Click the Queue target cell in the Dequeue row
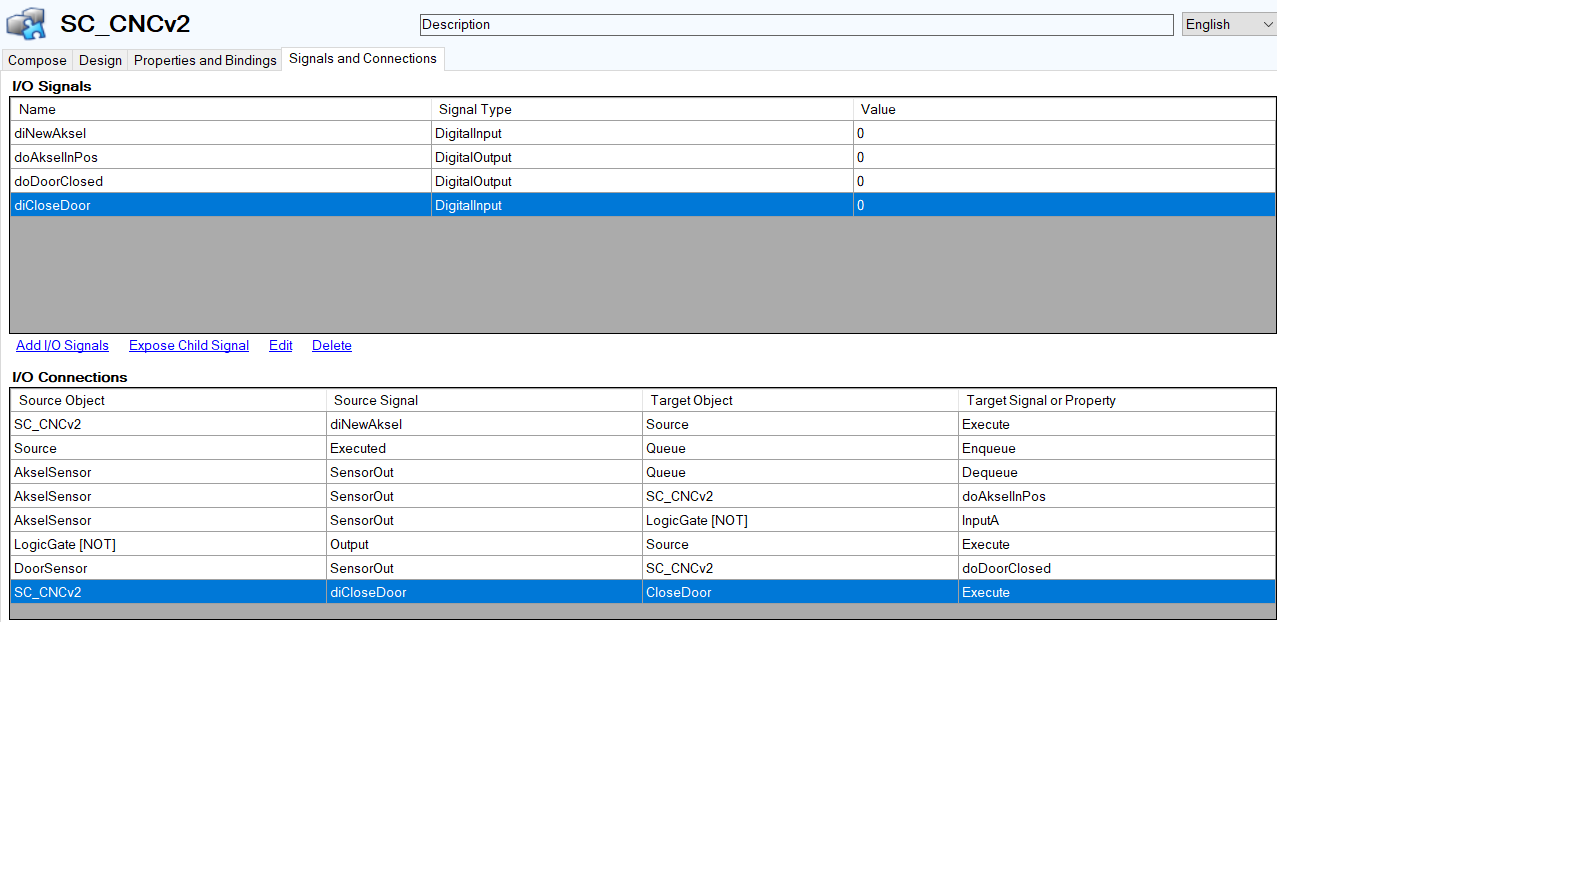The image size is (1584, 873). (800, 472)
